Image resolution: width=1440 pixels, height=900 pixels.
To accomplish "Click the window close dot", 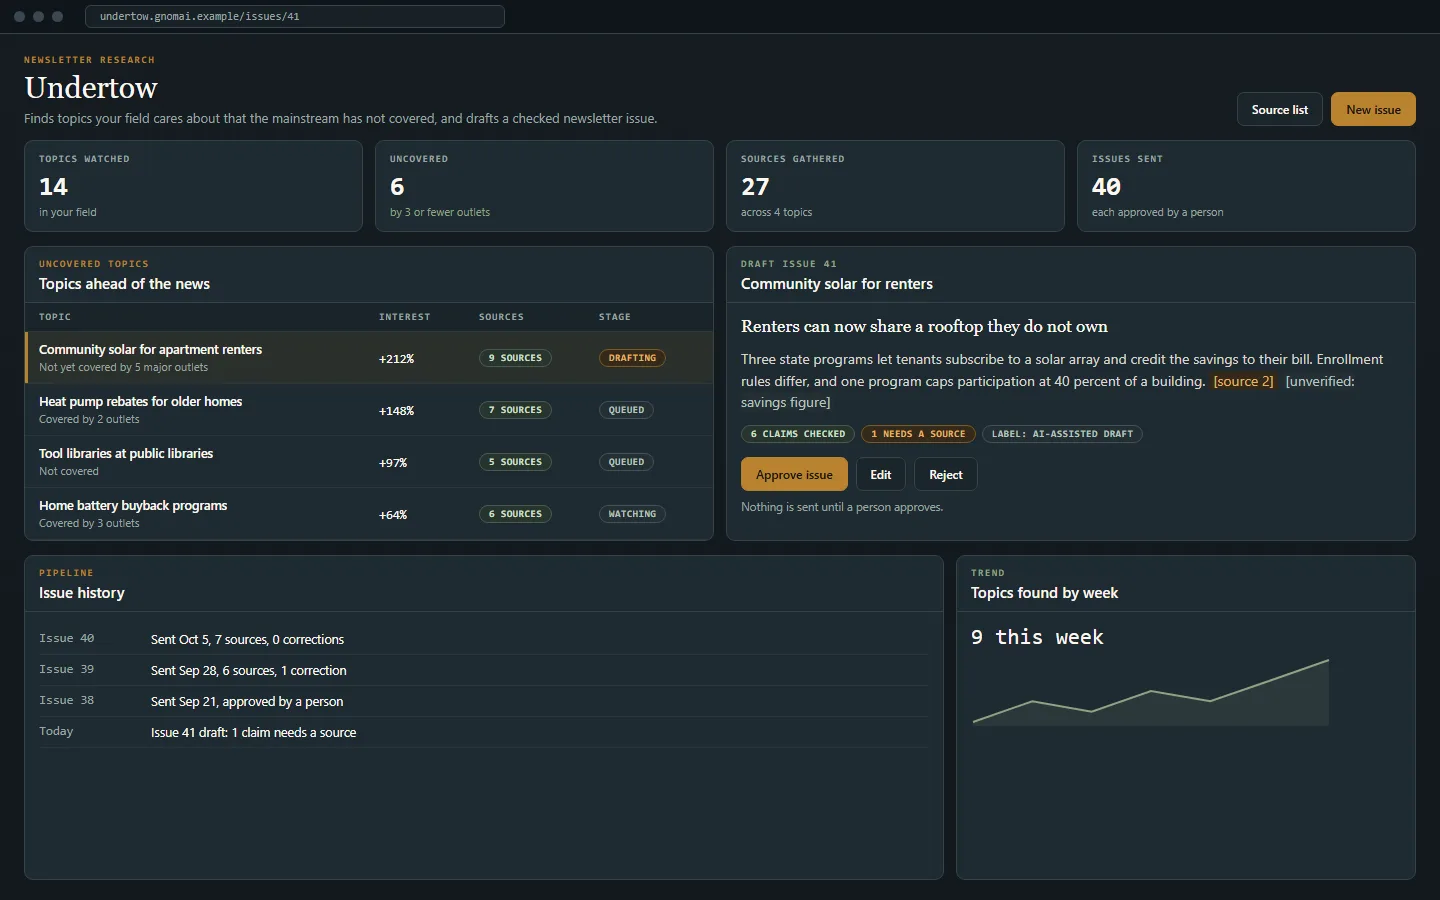I will (x=19, y=16).
